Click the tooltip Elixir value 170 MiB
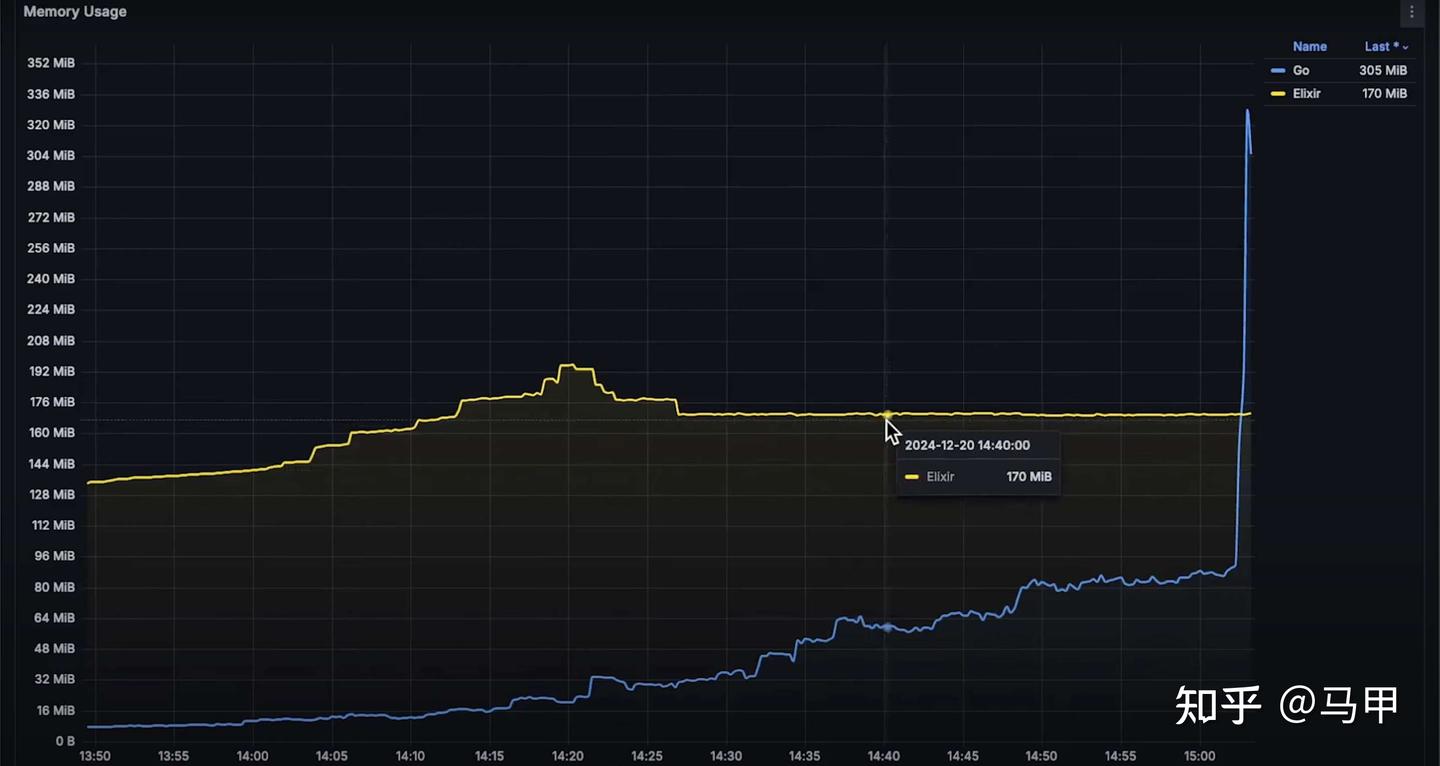 (1029, 477)
